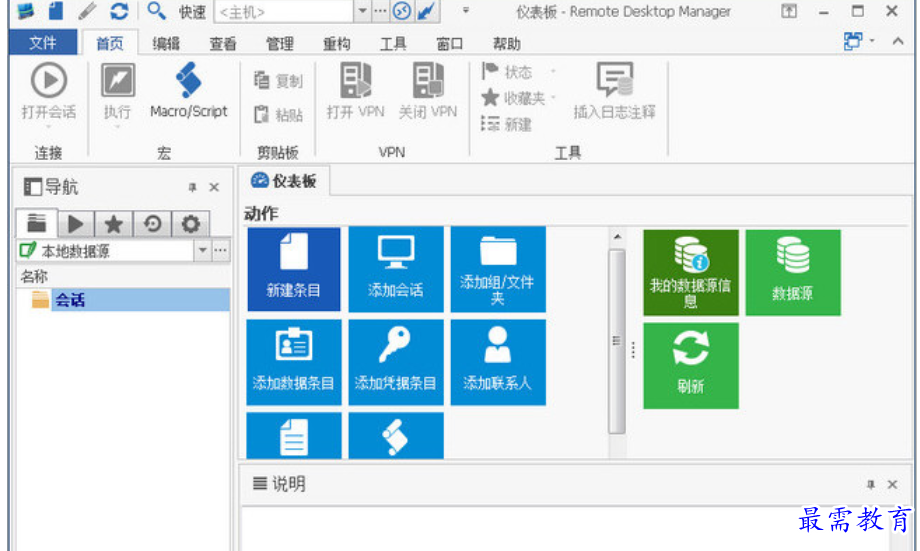Open the Help (帮助) ribbon tab
920x551 pixels.
507,43
